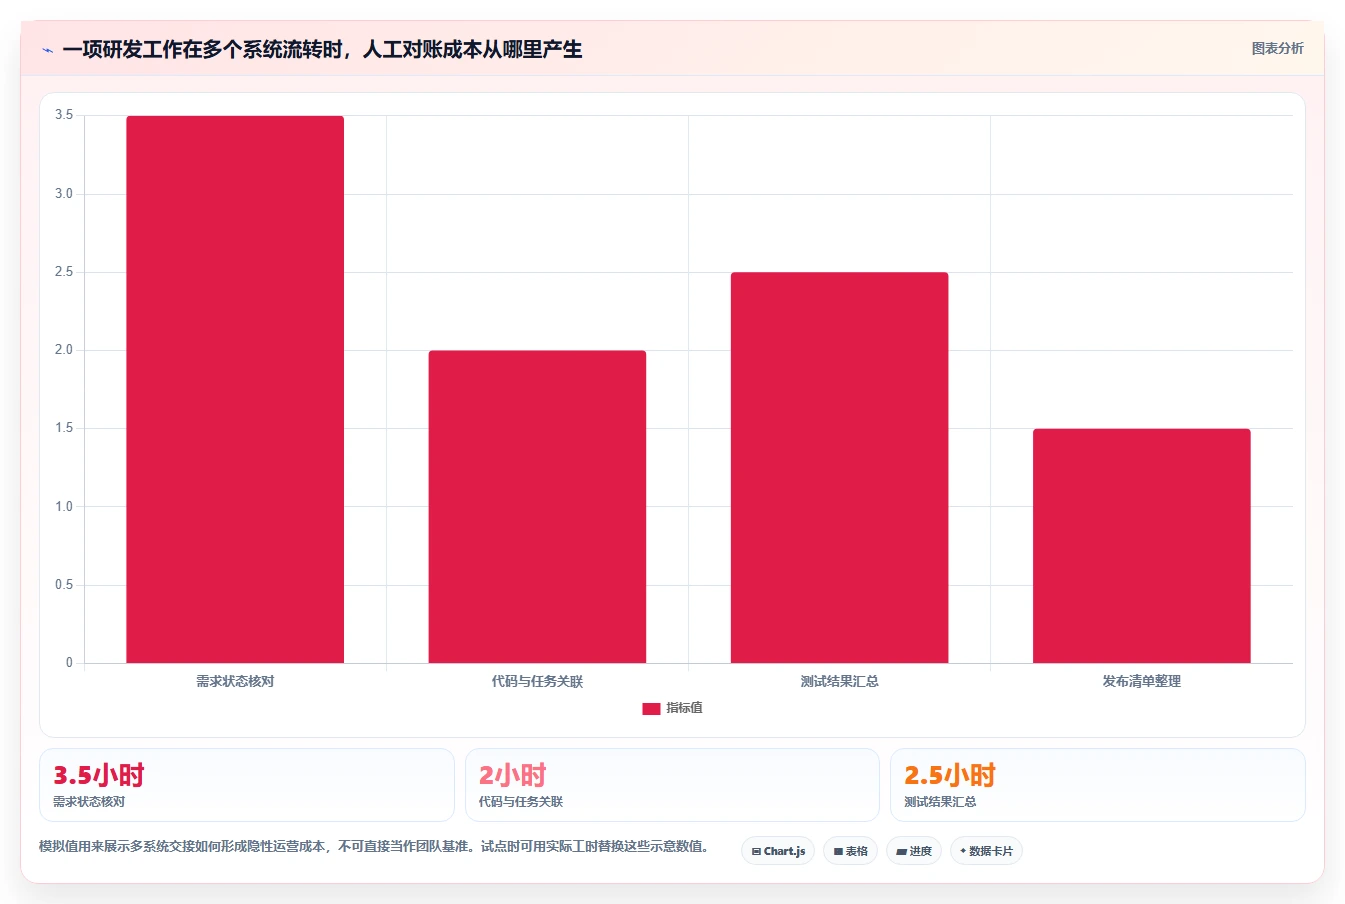
Task: Open the 3.5小时 data card
Action: [247, 785]
